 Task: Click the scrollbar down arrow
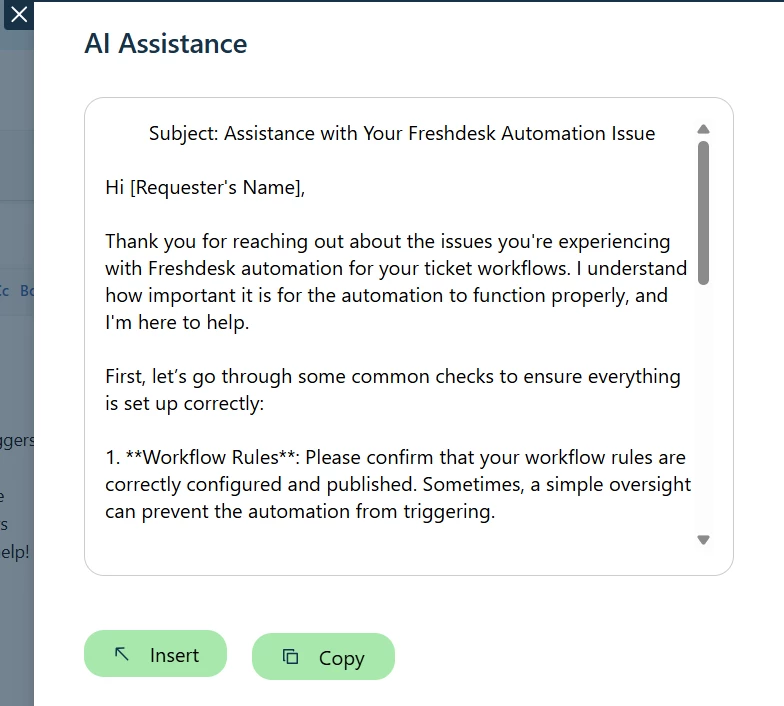click(703, 540)
